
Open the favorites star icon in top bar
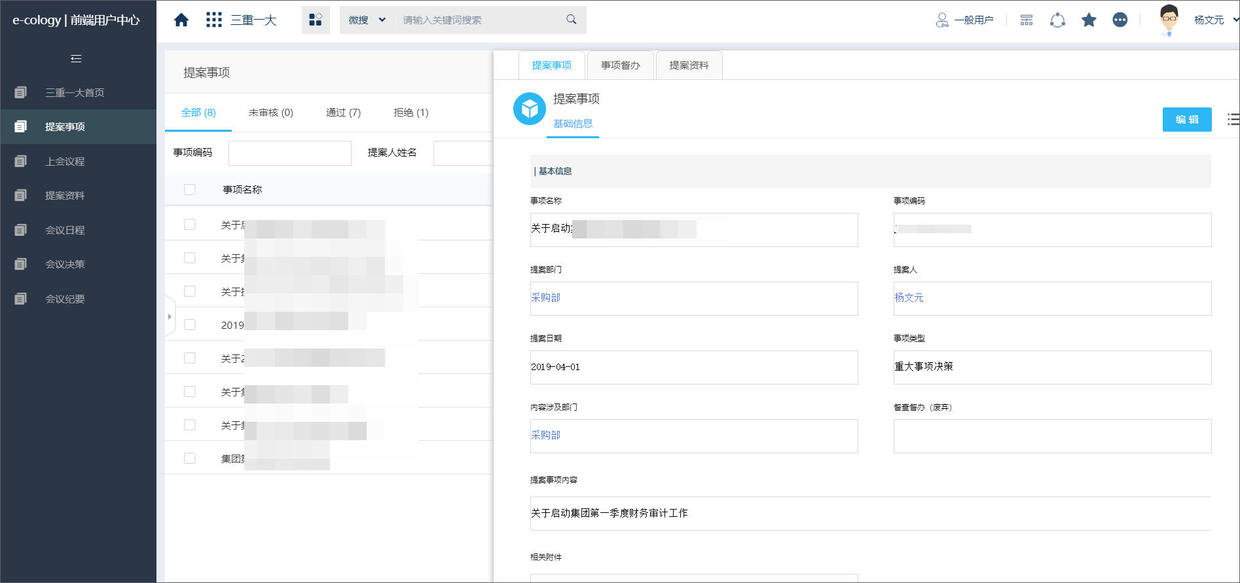pos(1089,19)
